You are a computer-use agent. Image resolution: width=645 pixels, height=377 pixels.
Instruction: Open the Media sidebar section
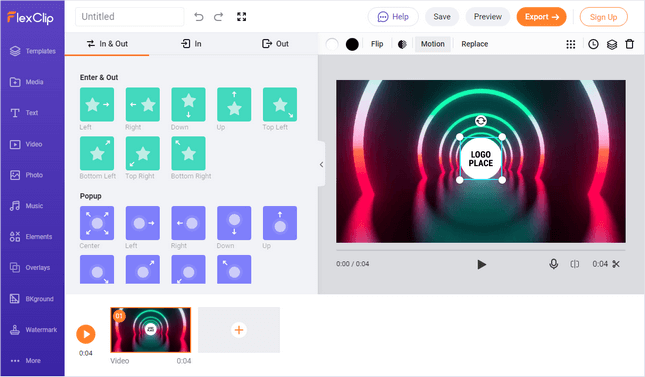click(x=27, y=82)
